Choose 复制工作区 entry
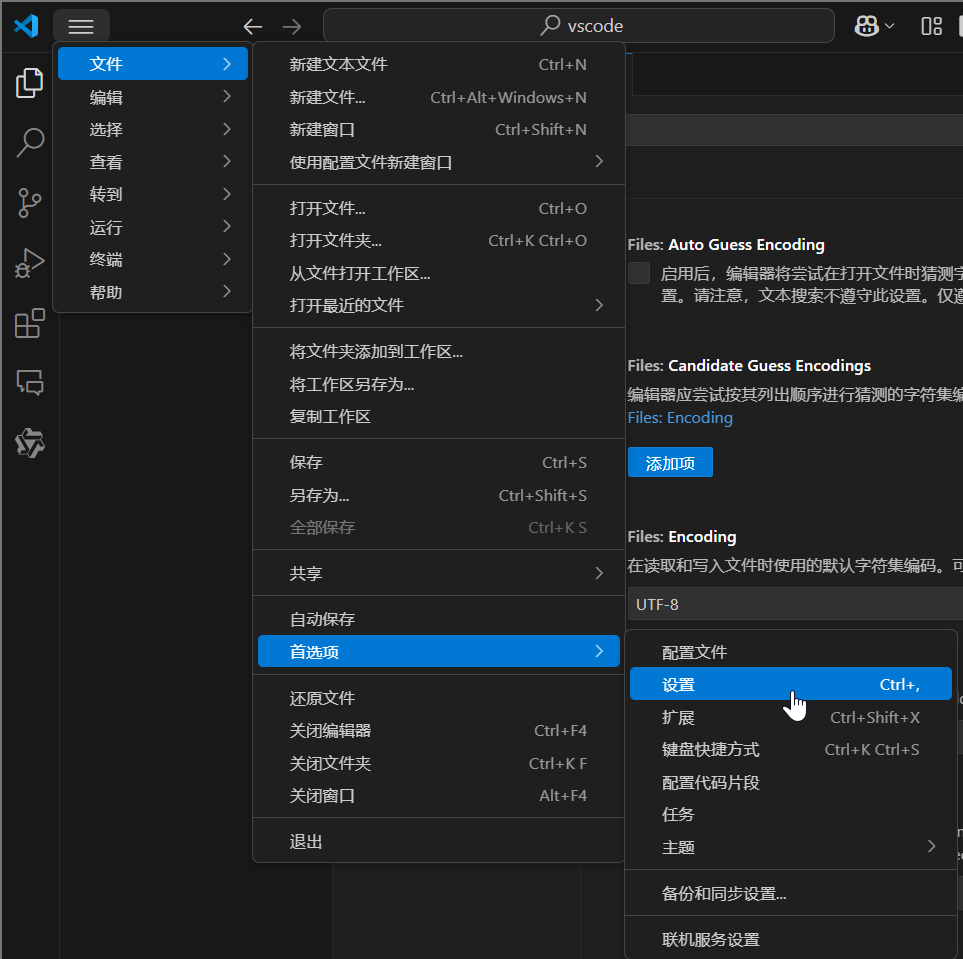Viewport: 963px width, 959px height. point(439,417)
